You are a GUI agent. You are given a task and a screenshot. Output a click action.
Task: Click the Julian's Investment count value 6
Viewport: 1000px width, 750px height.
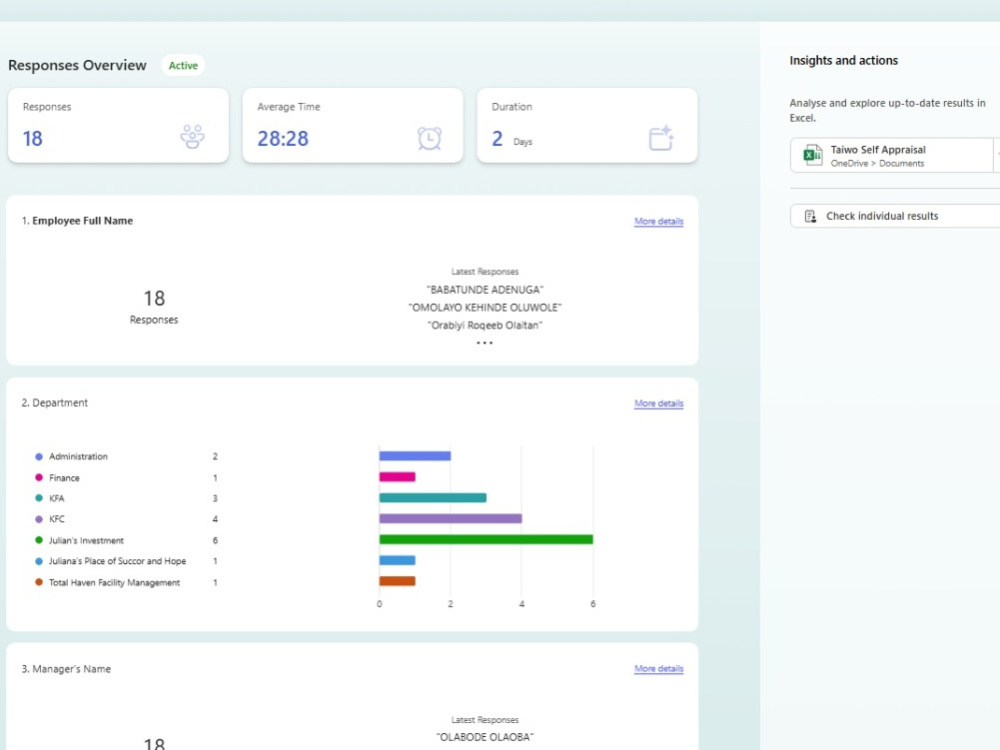[x=215, y=540]
